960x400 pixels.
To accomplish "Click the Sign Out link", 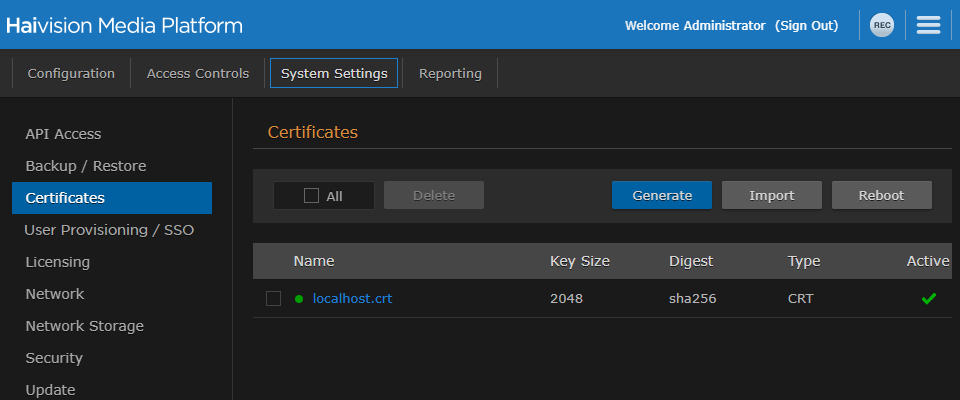I will (x=806, y=25).
